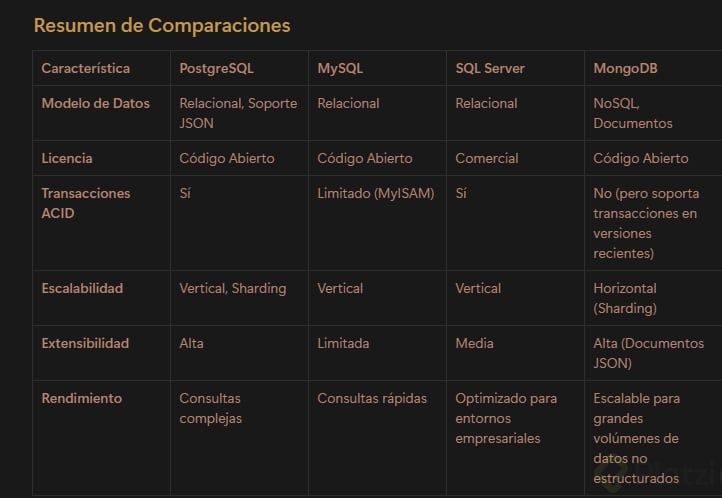
Task: Click the 'Optimizado para entornos empresariales' cell
Action: coord(506,418)
